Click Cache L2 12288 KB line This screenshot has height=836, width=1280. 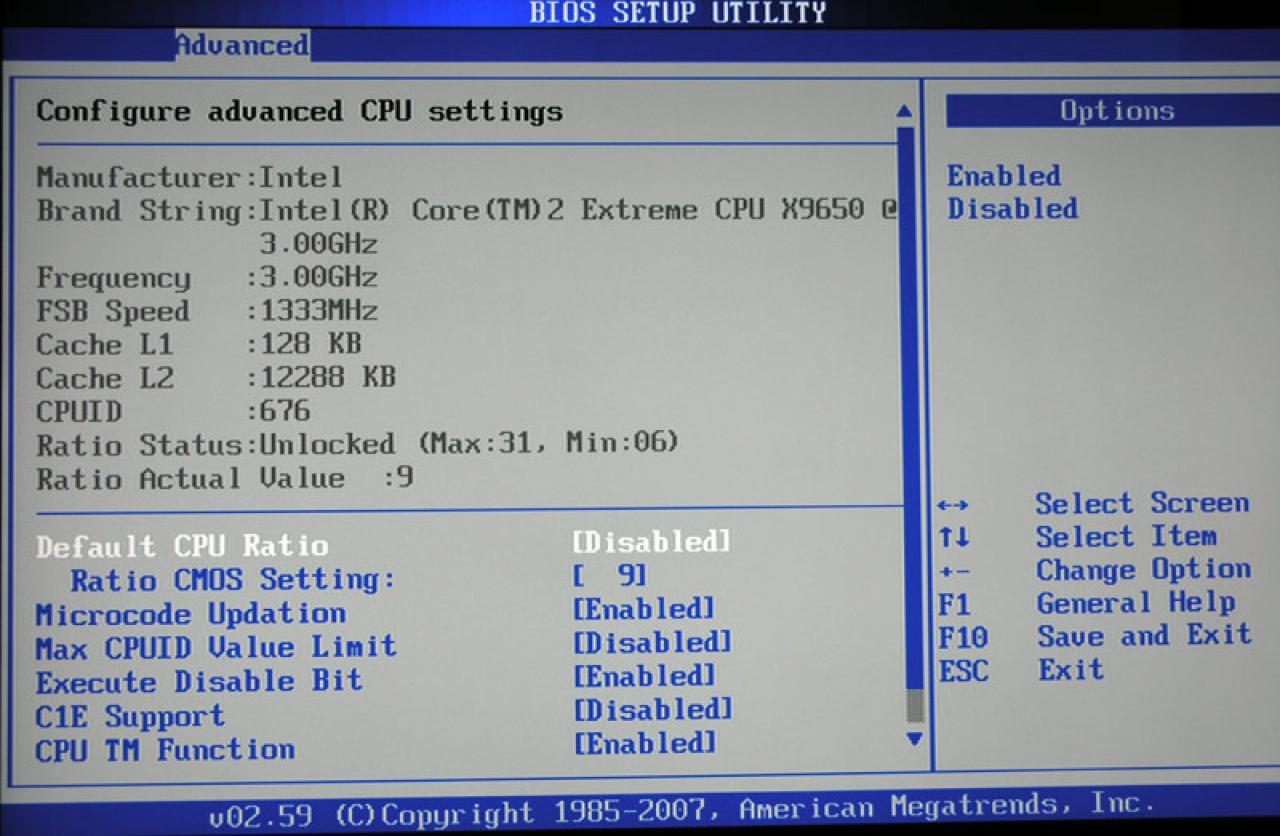pos(216,378)
